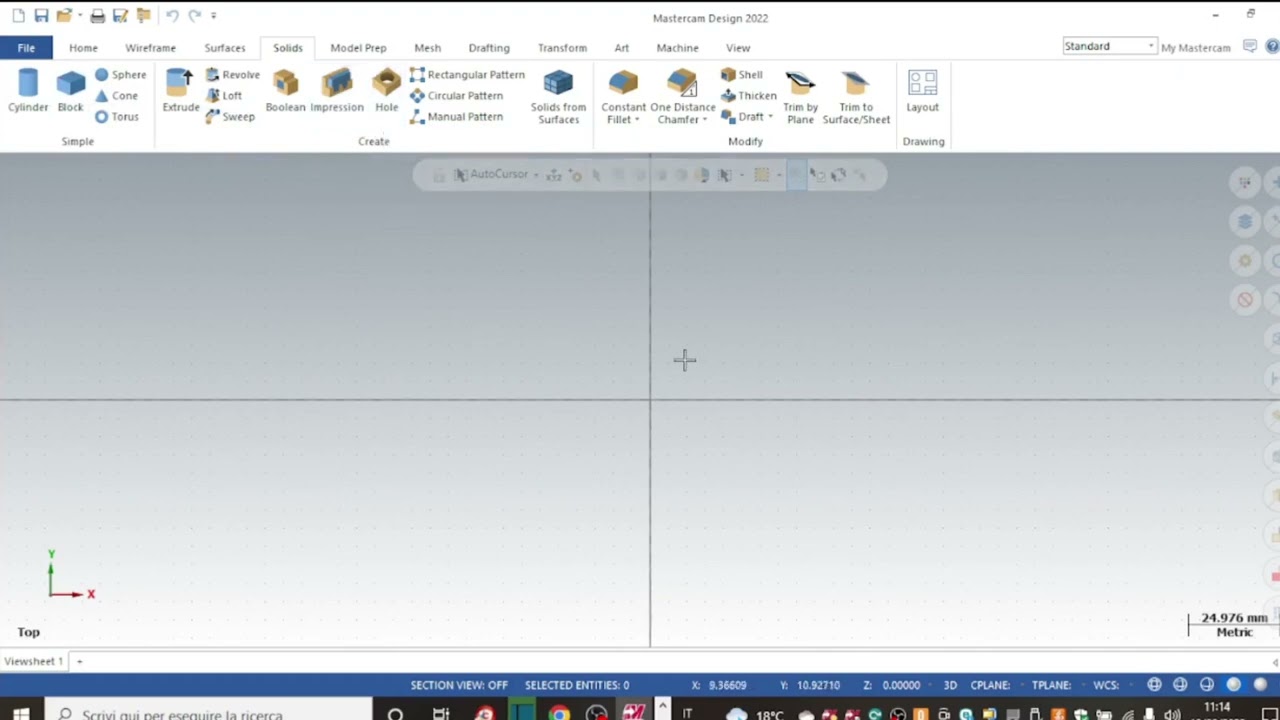Expand One Distance Chamfer dropdown arrow
This screenshot has width=1280, height=720.
tap(704, 120)
